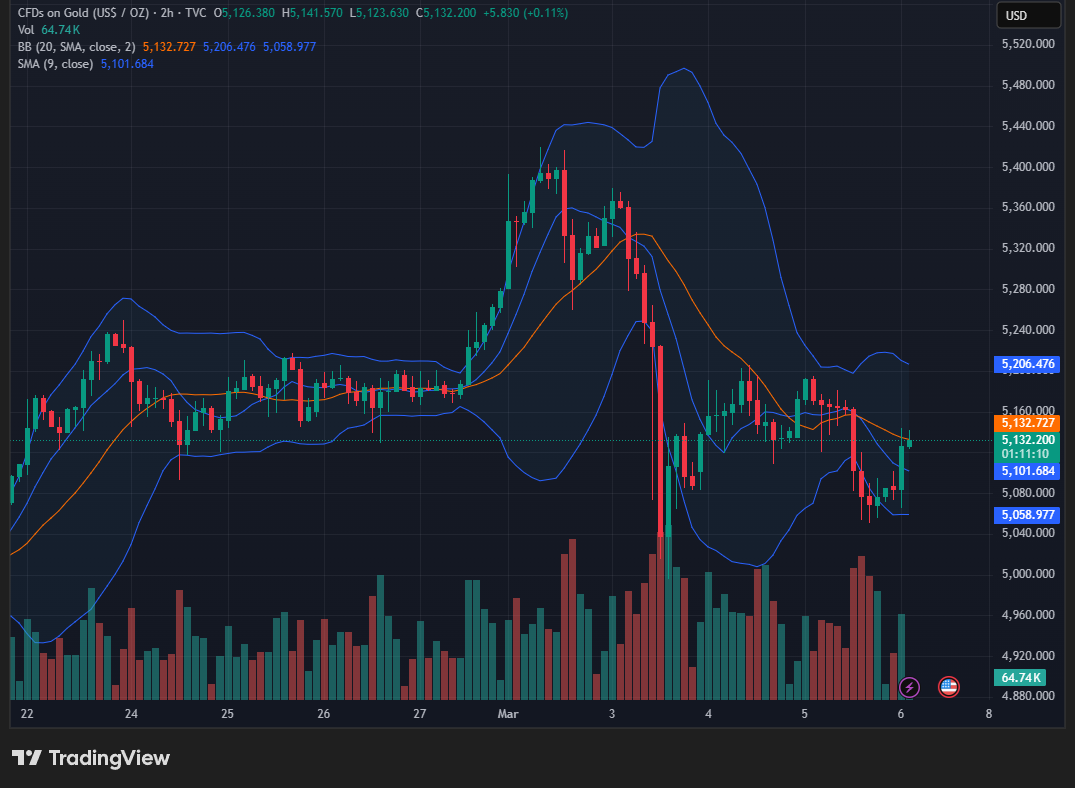Click the blue 5,058.977 lower band label
This screenshot has height=788, width=1075.
(1027, 515)
